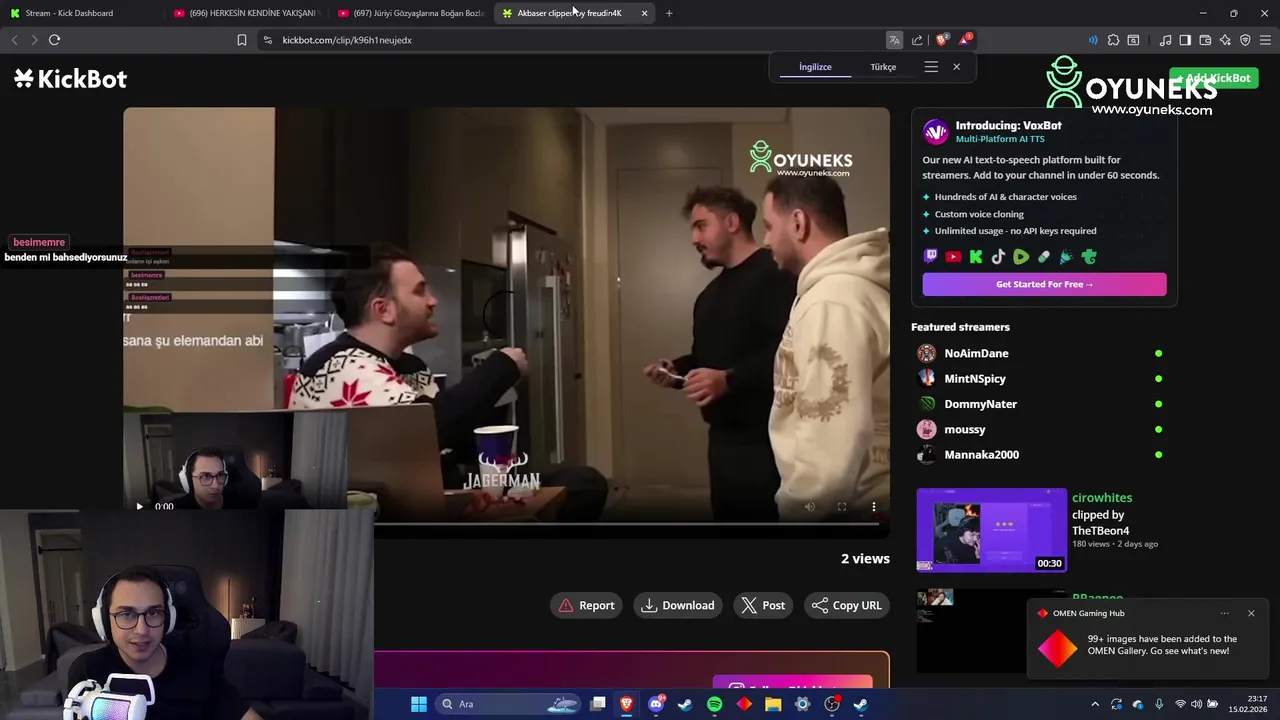
Task: Click the cirowhites channel name
Action: coord(1102,498)
